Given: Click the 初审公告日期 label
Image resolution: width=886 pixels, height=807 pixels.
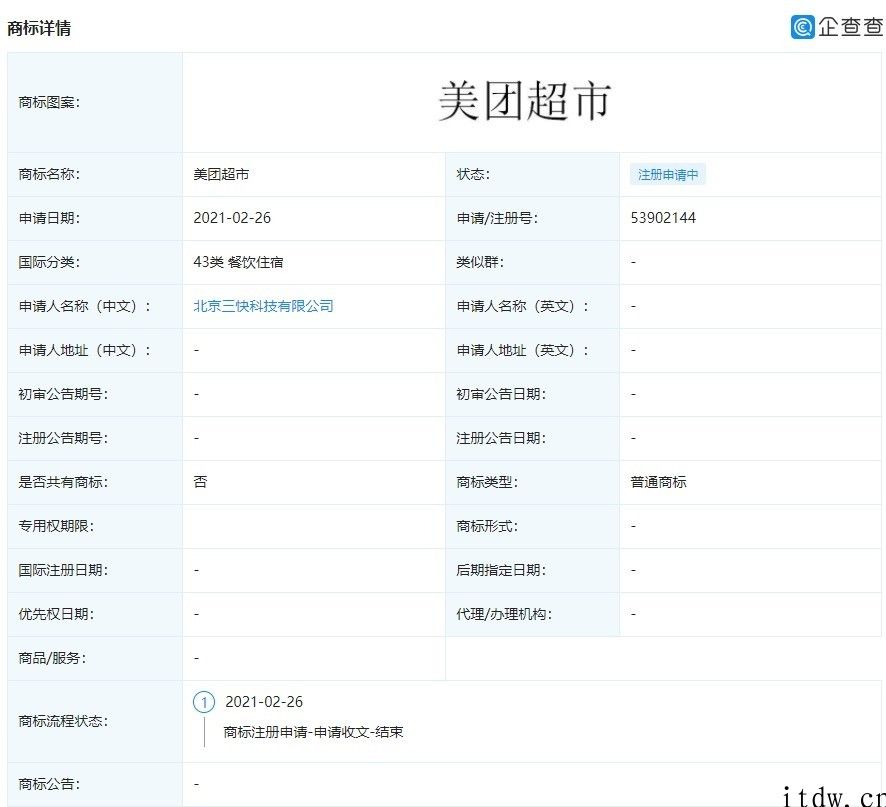Looking at the screenshot, I should pyautogui.click(x=501, y=394).
